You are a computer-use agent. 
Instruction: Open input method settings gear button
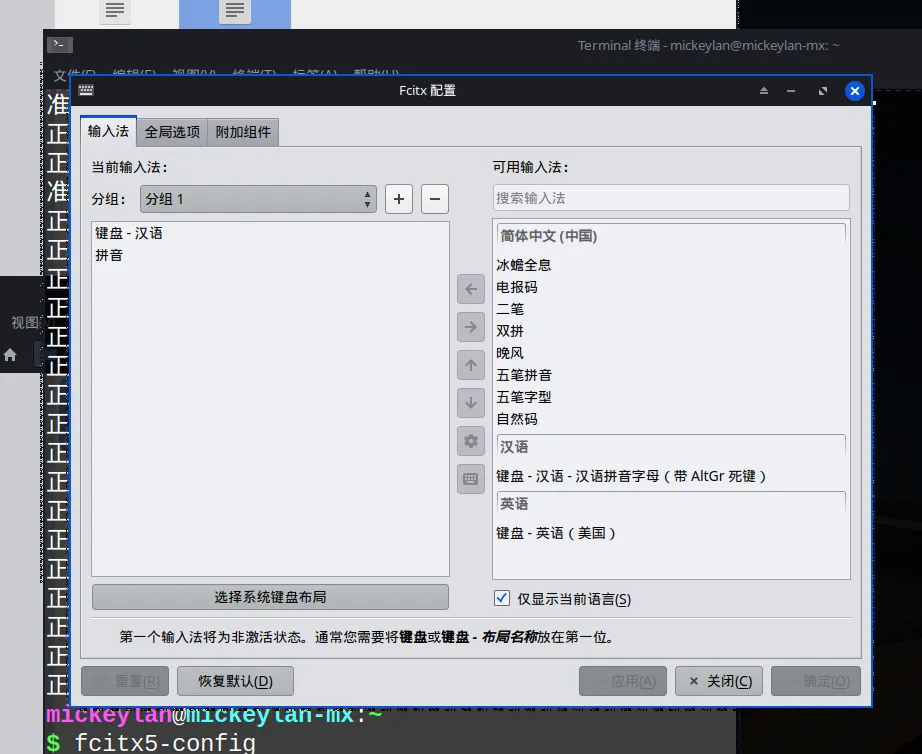470,441
